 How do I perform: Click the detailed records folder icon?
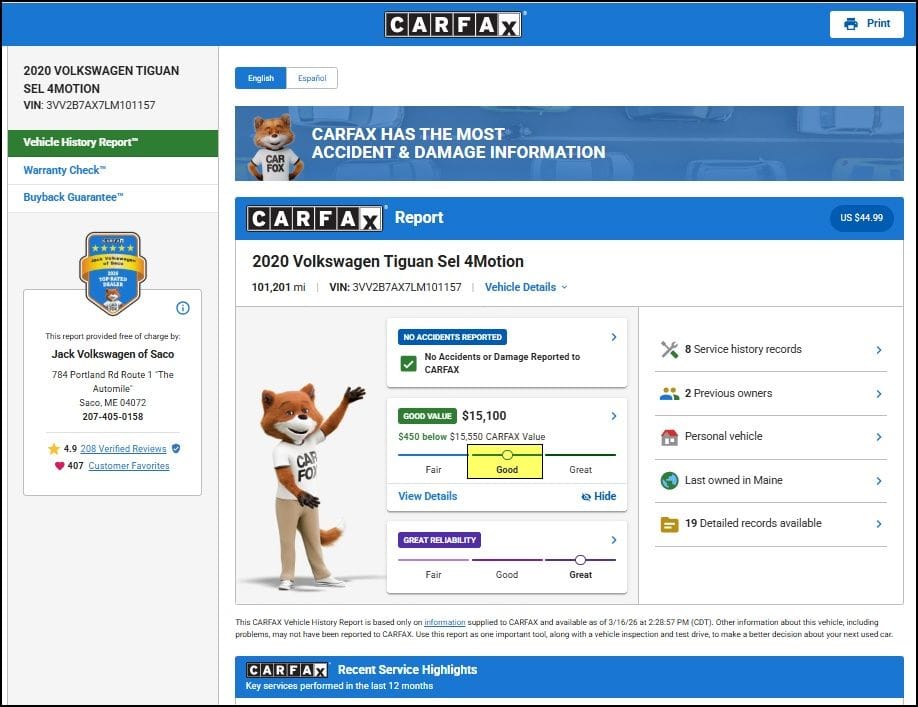669,524
